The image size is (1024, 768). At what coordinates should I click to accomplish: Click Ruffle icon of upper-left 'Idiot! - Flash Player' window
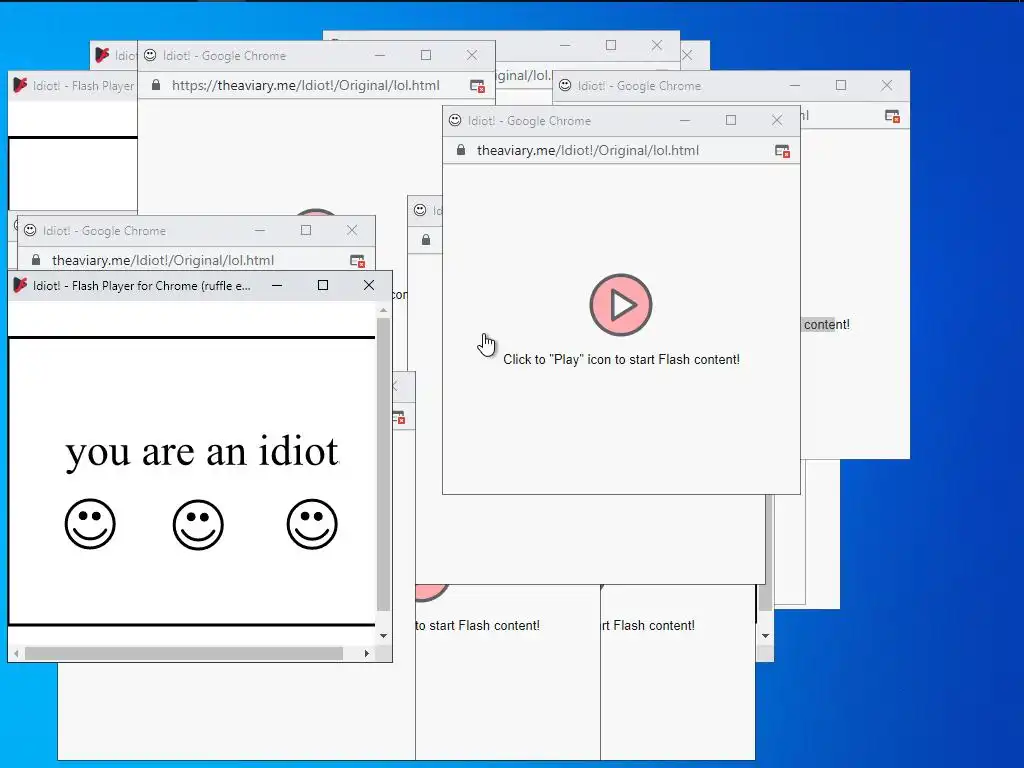pos(20,86)
